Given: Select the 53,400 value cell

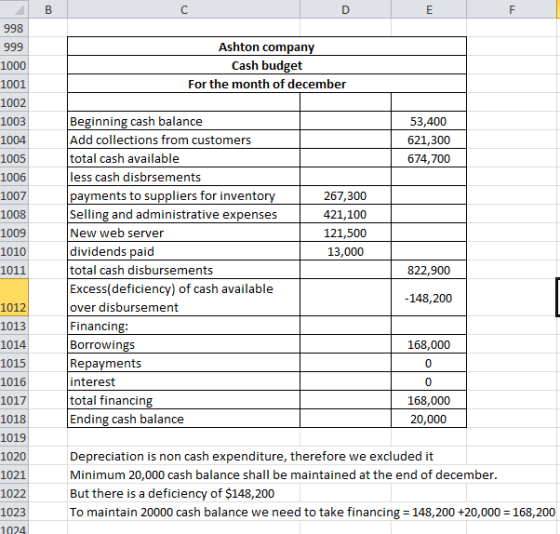Looking at the screenshot, I should 429,121.
